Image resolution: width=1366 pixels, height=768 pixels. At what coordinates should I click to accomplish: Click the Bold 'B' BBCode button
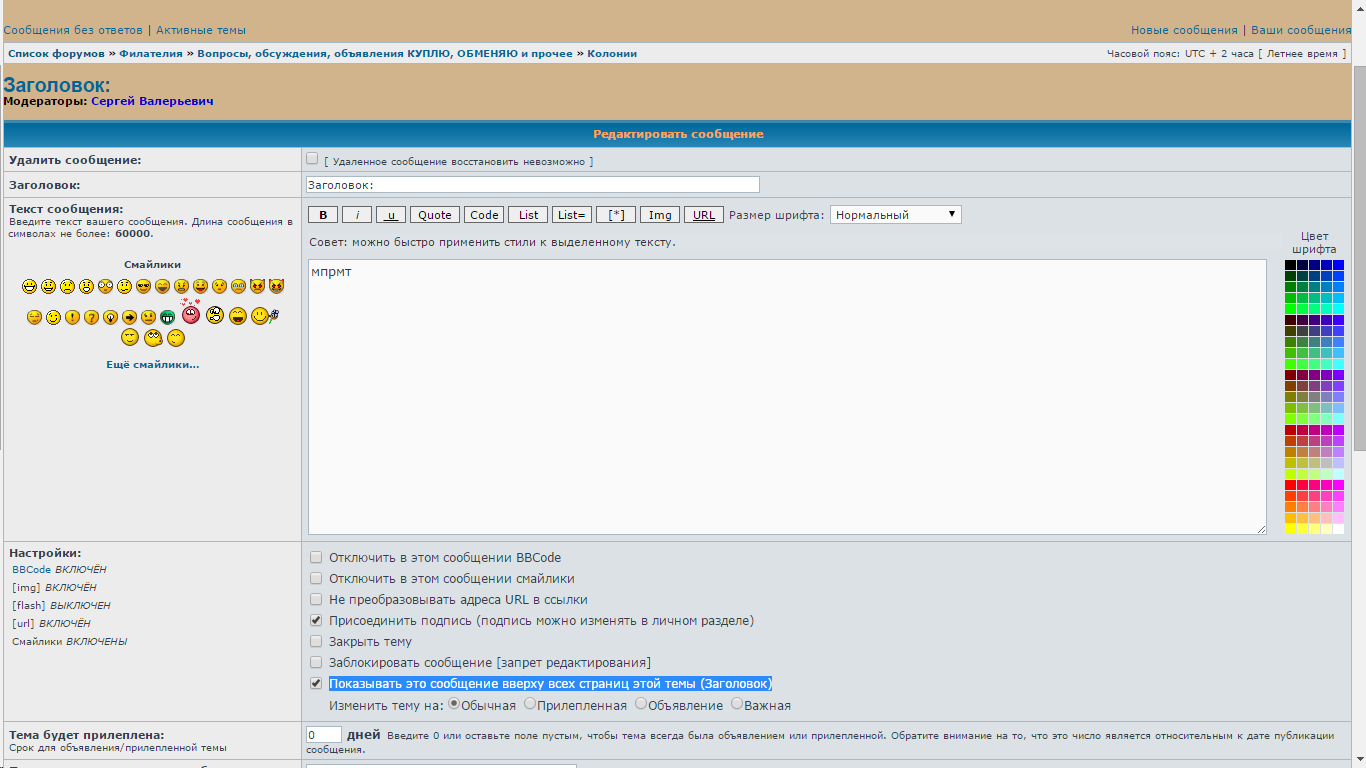pos(322,215)
